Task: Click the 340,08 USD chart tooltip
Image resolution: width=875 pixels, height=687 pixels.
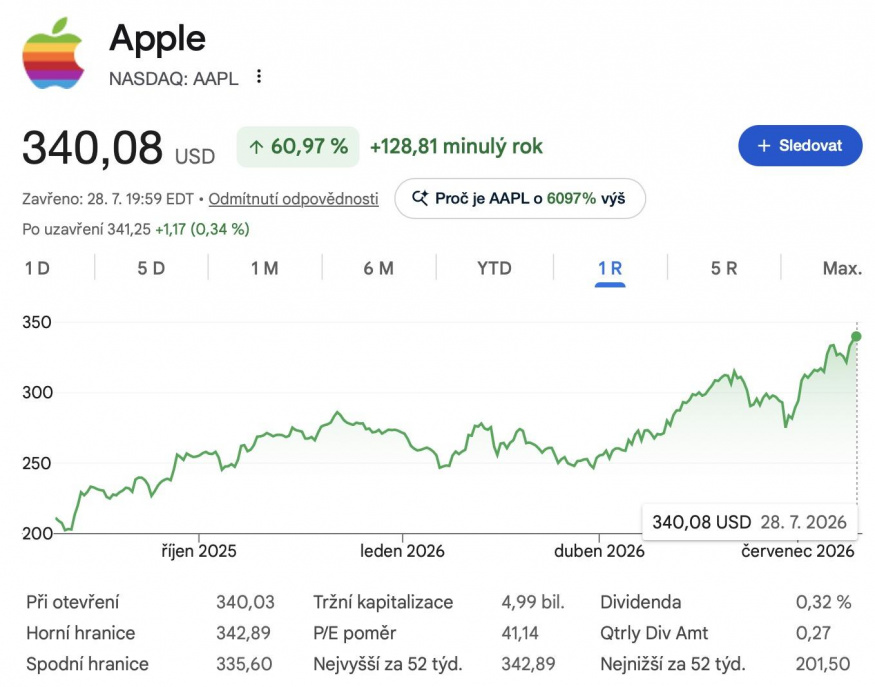Action: [x=749, y=522]
